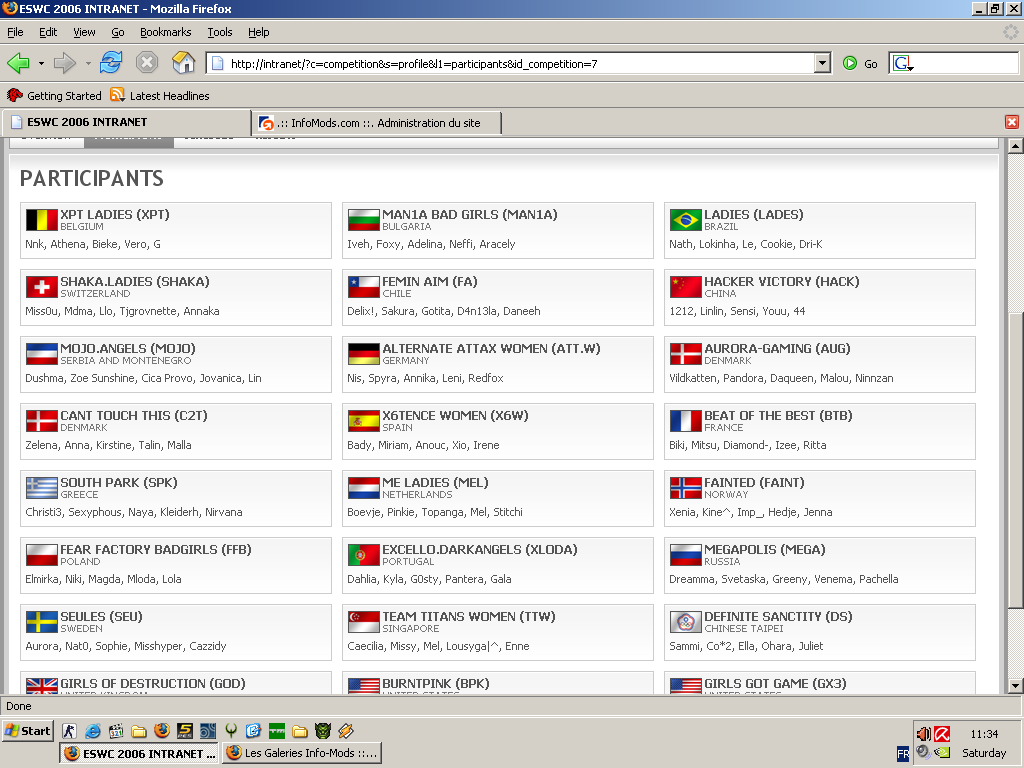Click the XPT LADIES (XPT) team name

[x=115, y=214]
